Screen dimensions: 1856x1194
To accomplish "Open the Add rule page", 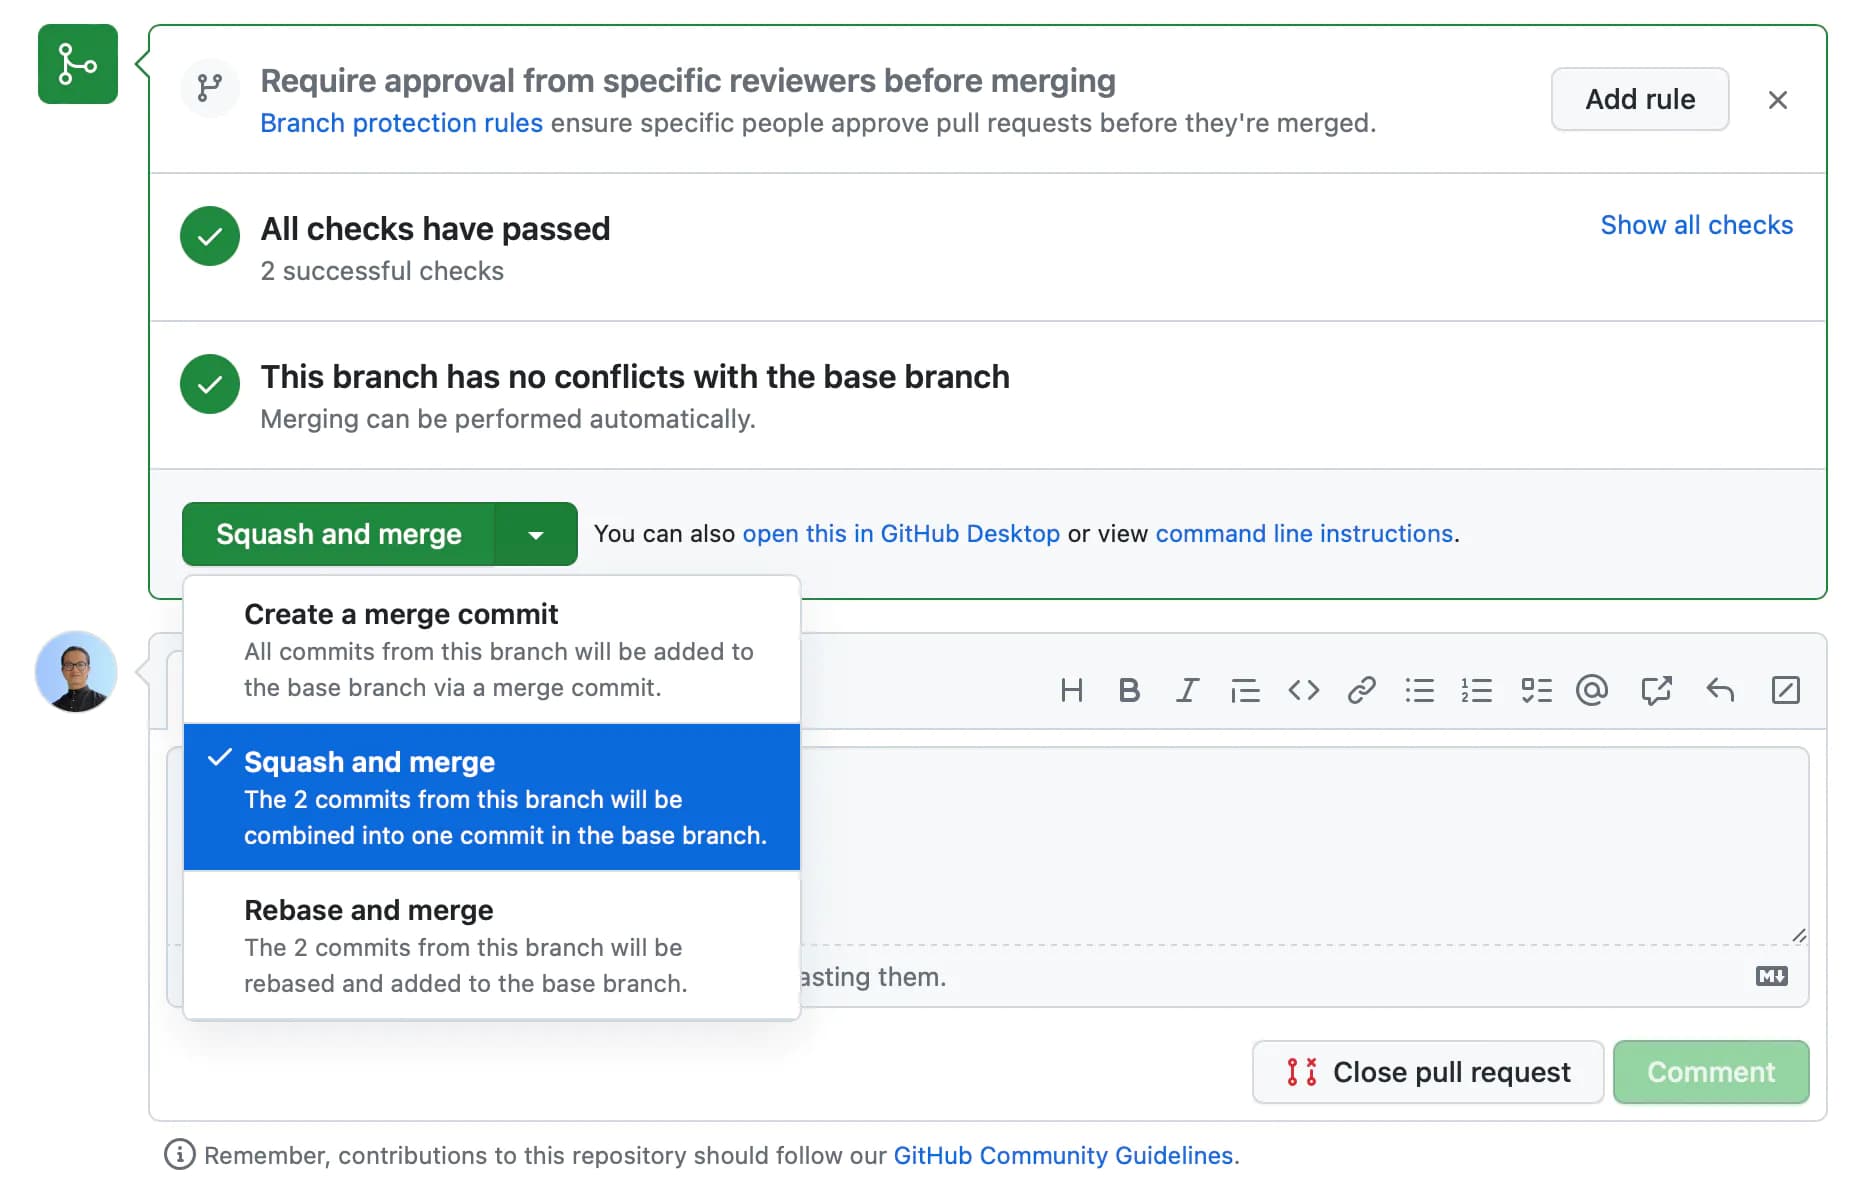I will pyautogui.click(x=1639, y=99).
